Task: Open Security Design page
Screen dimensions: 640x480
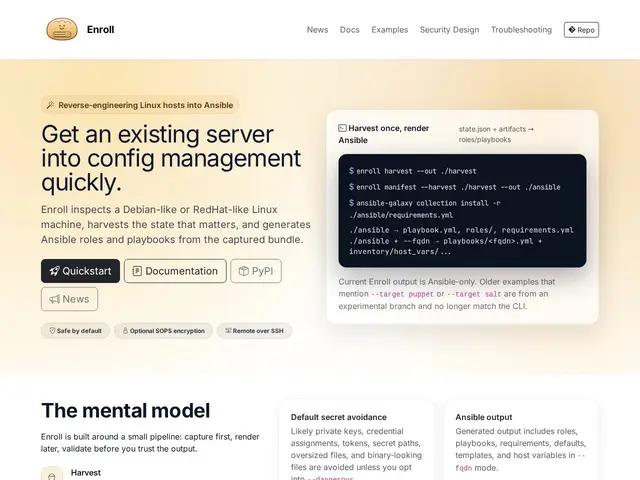Action: point(449,30)
